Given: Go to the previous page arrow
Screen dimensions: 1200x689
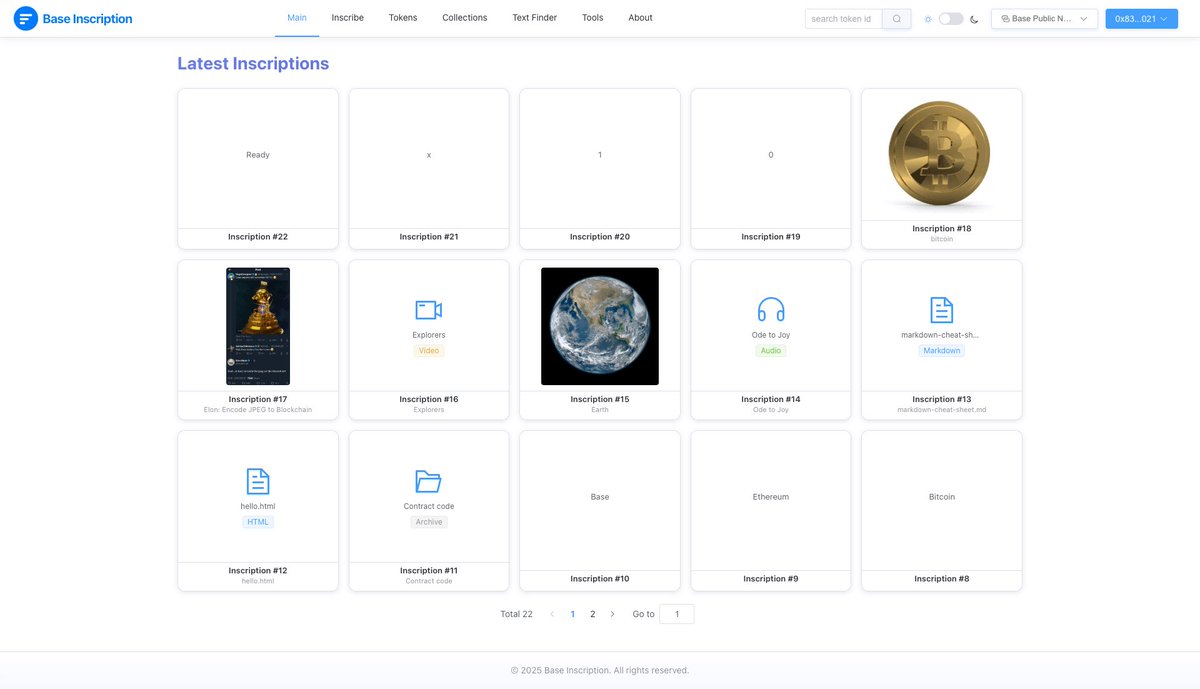Looking at the screenshot, I should pos(552,614).
